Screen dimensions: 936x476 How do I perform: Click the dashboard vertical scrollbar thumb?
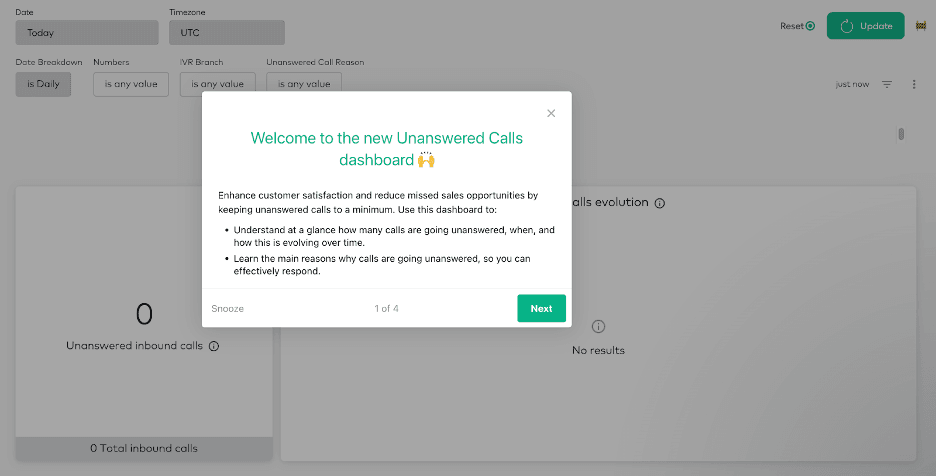[x=901, y=134]
